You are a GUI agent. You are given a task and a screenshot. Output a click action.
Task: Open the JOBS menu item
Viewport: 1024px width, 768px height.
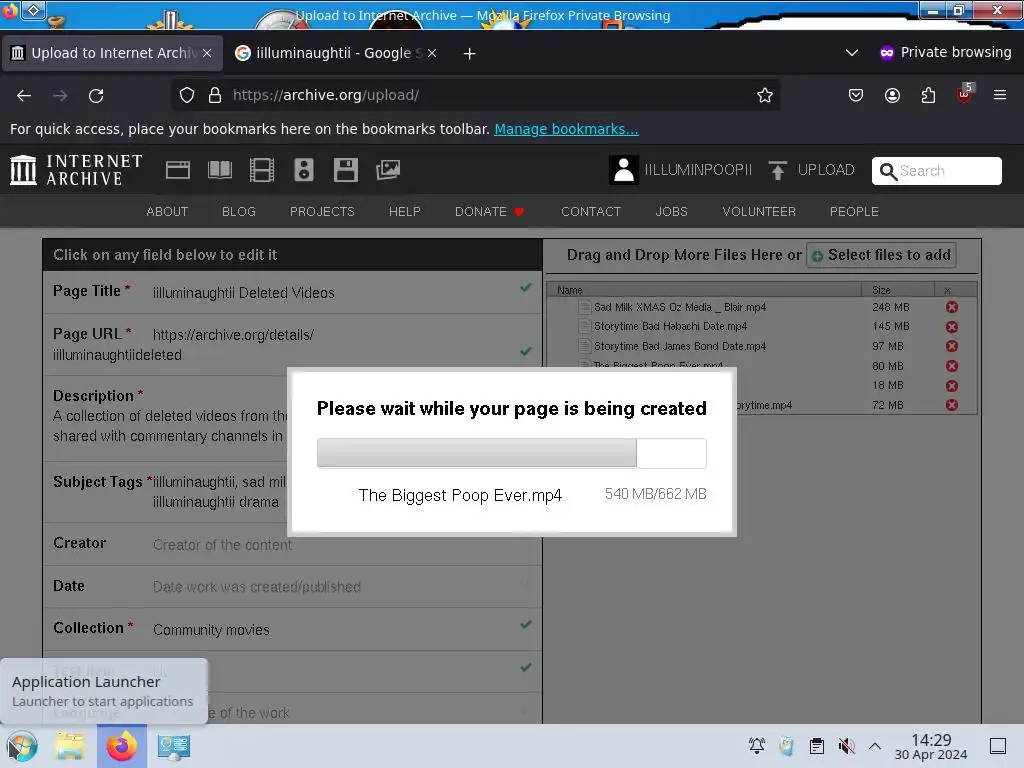coord(671,212)
